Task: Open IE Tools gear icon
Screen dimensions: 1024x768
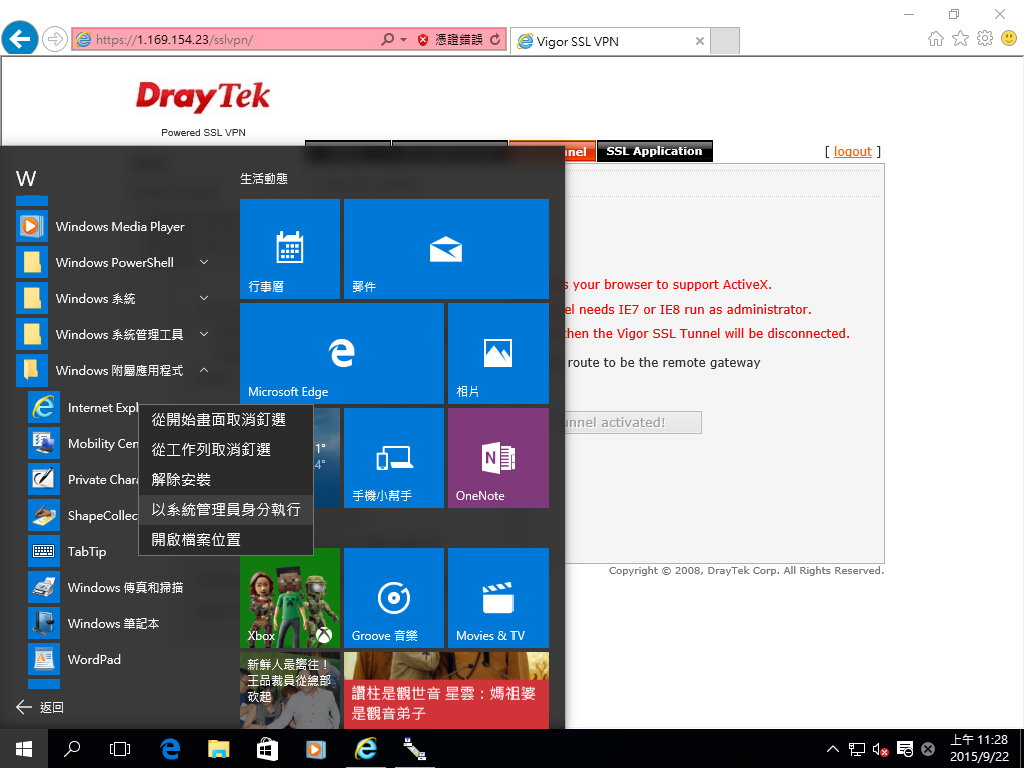Action: tap(985, 39)
